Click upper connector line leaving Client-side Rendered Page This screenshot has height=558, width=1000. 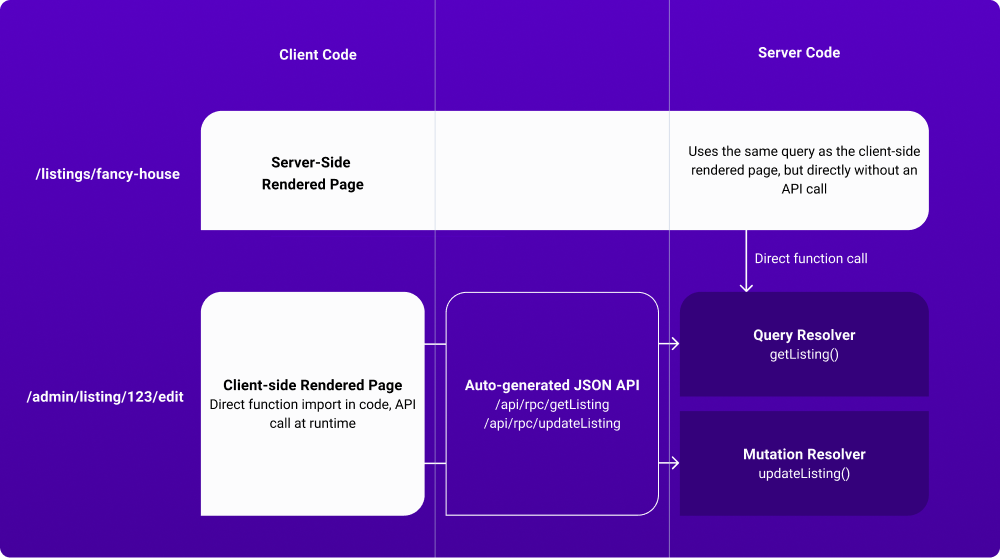435,344
